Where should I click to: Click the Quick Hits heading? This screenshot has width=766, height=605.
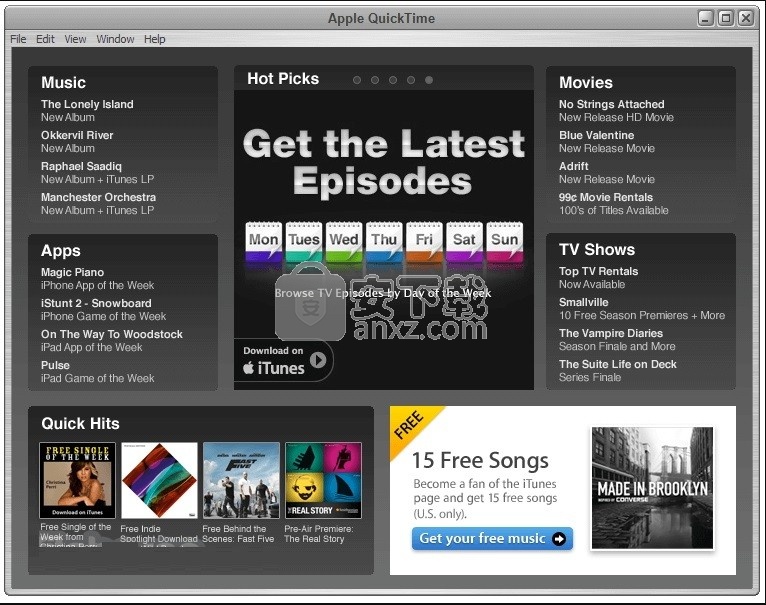point(81,424)
